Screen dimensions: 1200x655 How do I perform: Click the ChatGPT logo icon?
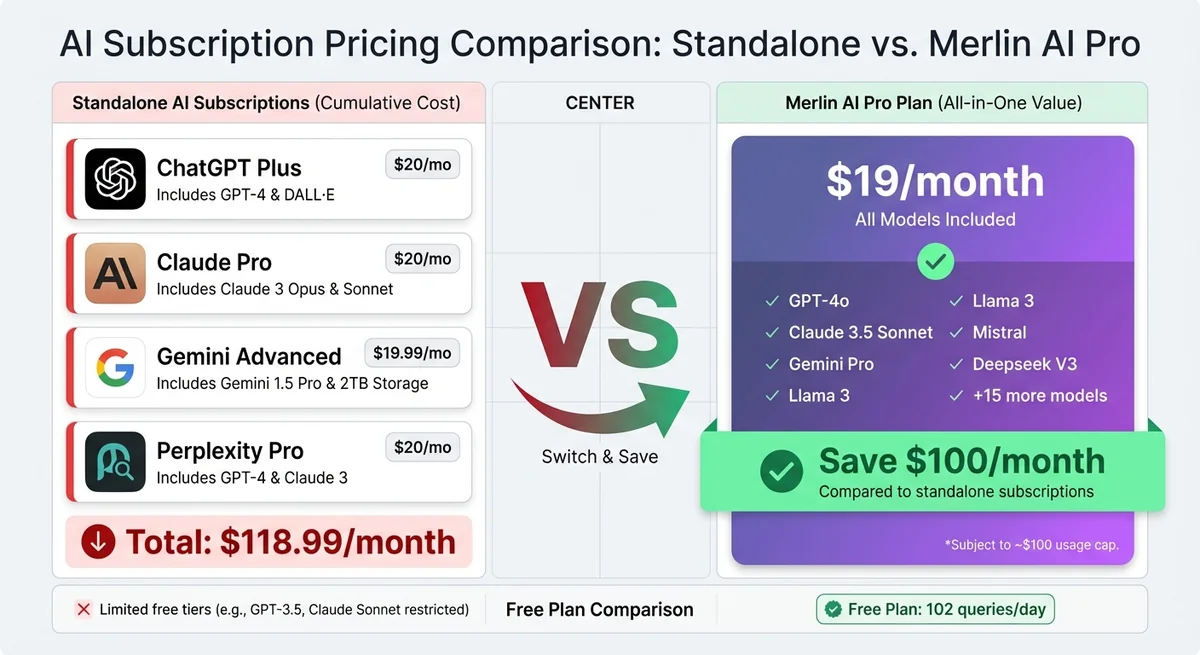click(x=115, y=179)
